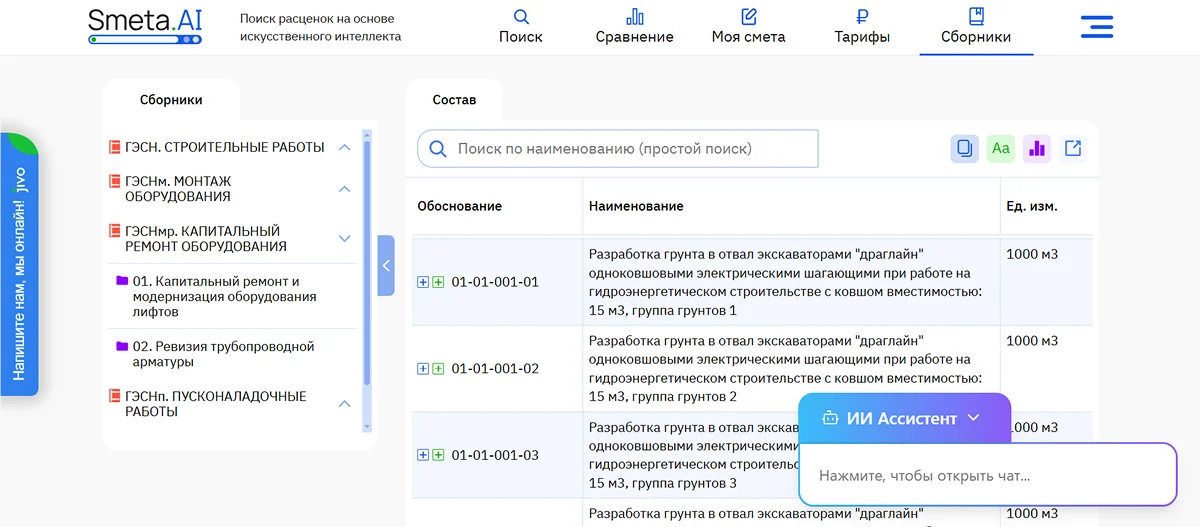This screenshot has width=1200, height=527.
Task: Expand ГЭСН. СТРОИТЕЛЬНЫЕ РАБОТЫ chevron
Action: tap(344, 148)
